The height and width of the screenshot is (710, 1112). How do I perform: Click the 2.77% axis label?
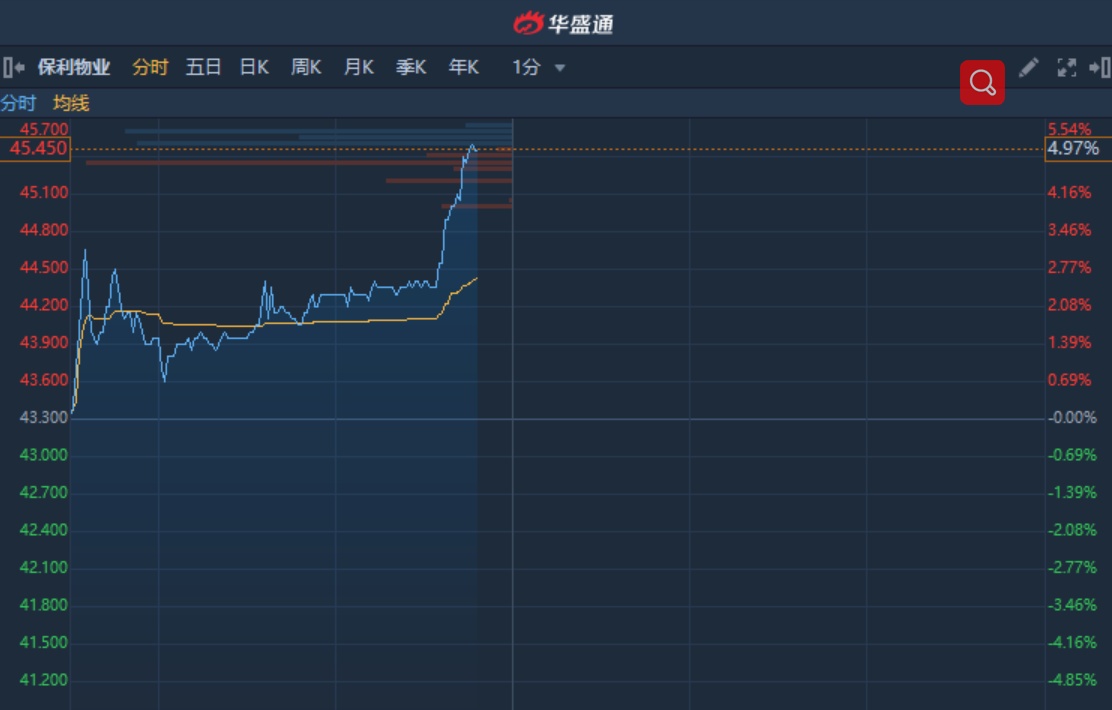coord(1069,268)
